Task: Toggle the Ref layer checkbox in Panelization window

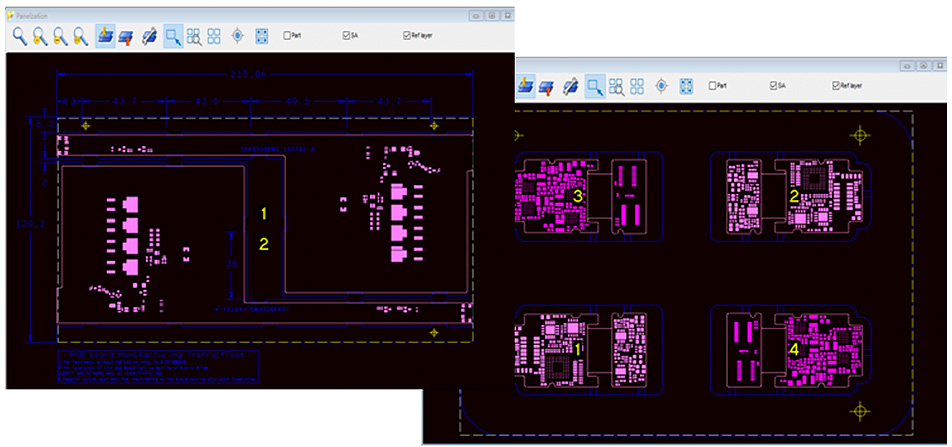Action: pos(406,36)
